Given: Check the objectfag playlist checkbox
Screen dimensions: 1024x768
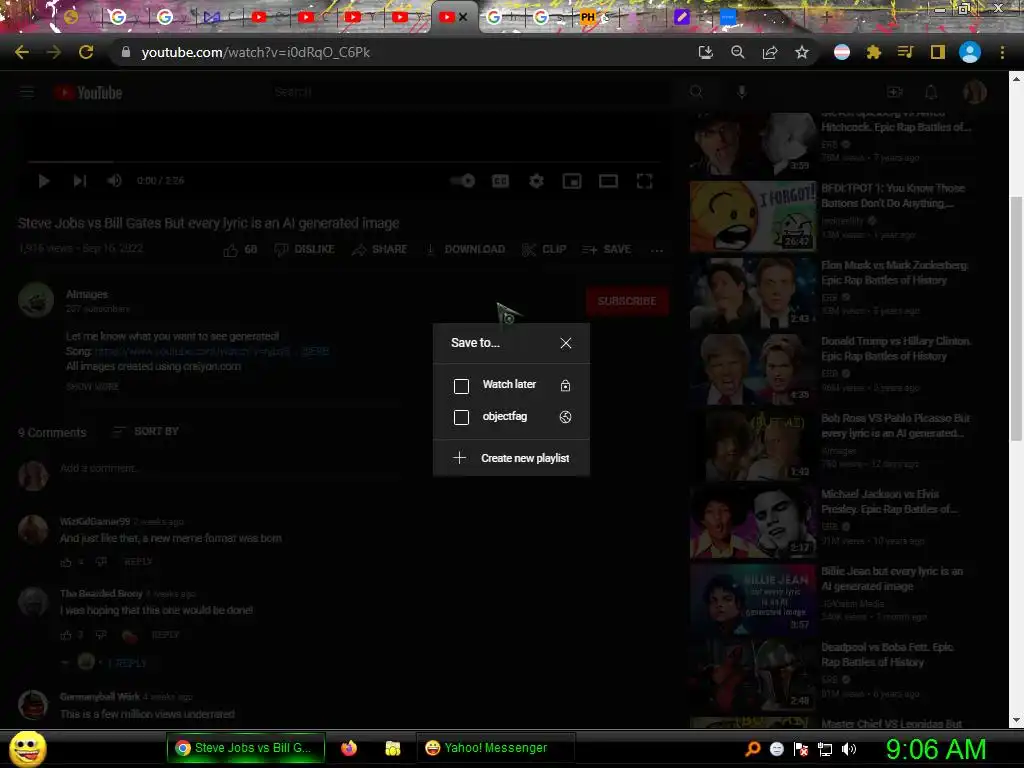Looking at the screenshot, I should tap(461, 417).
